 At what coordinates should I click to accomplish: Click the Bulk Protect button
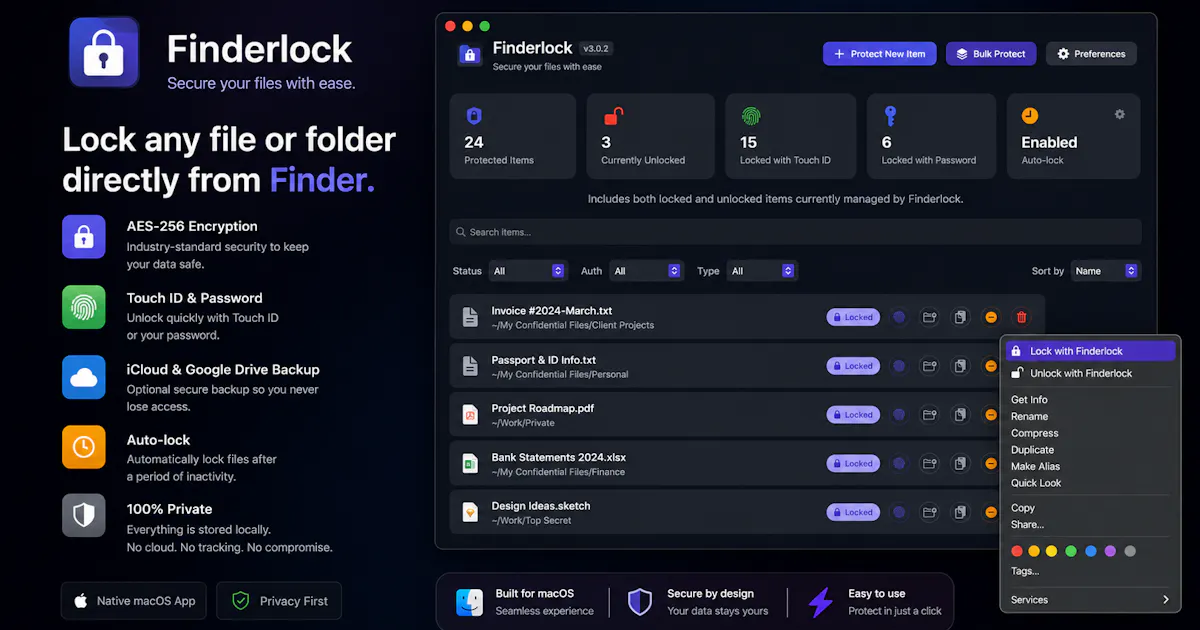pyautogui.click(x=992, y=54)
